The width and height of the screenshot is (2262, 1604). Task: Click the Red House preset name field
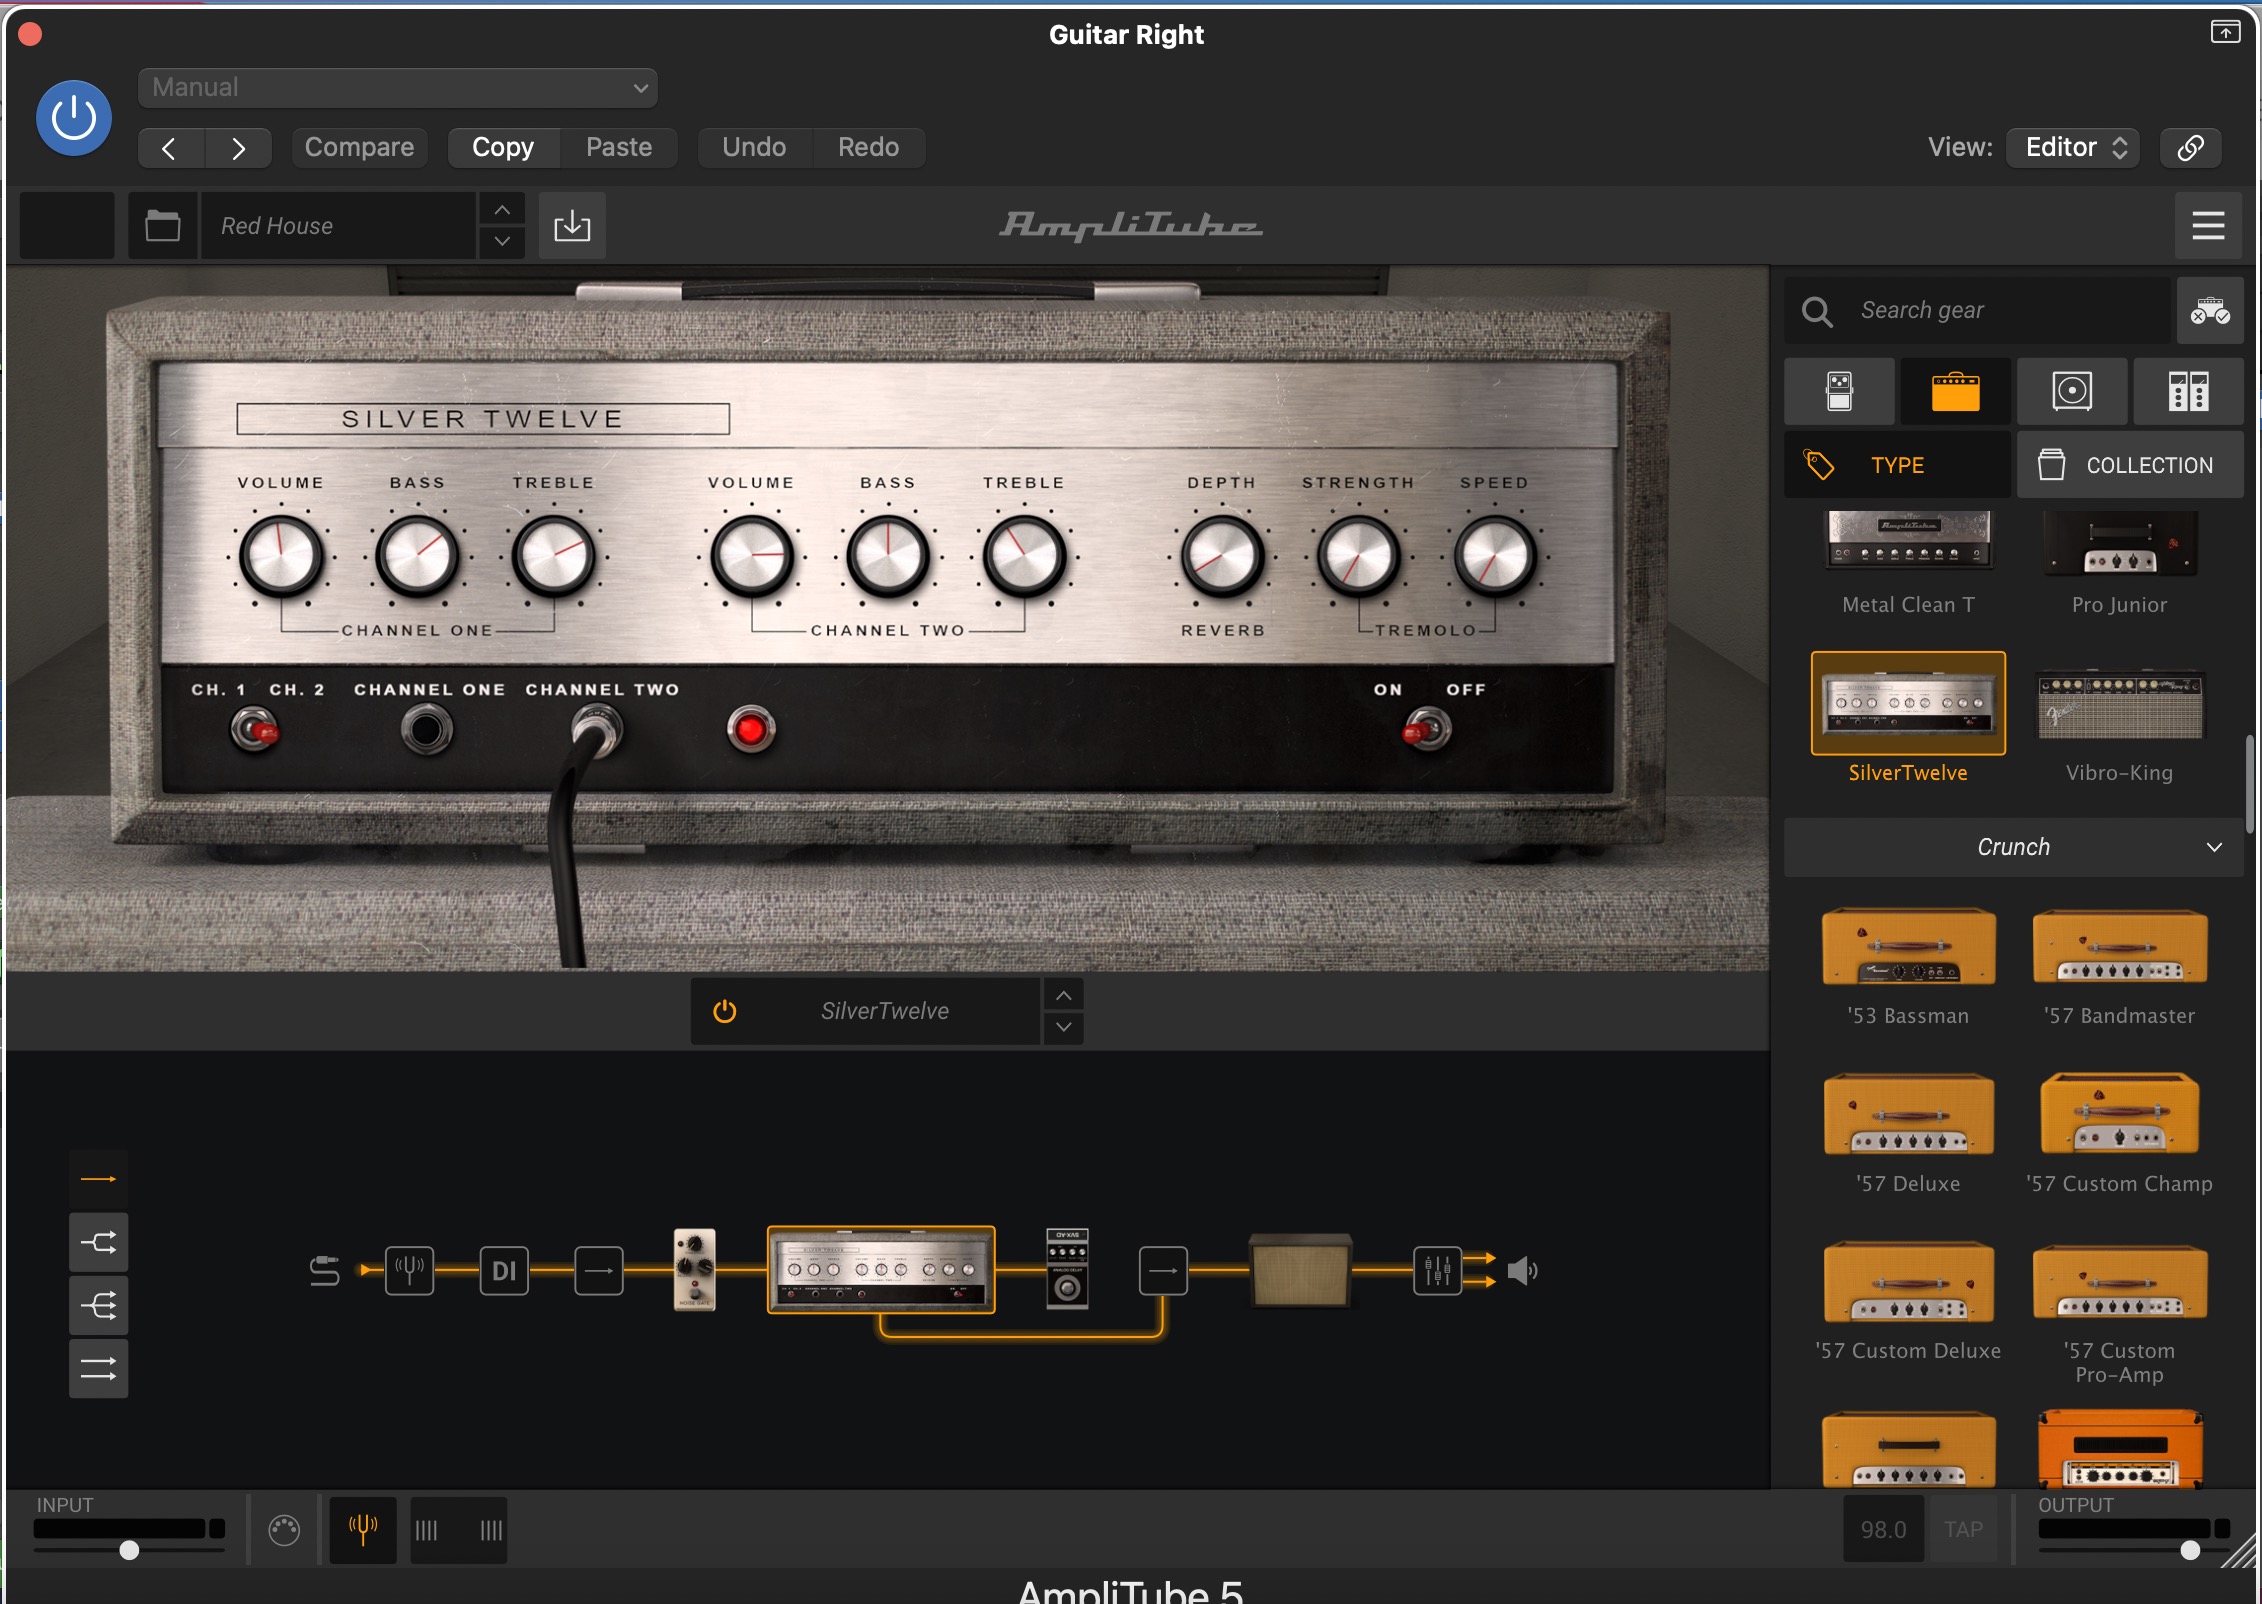pyautogui.click(x=338, y=226)
